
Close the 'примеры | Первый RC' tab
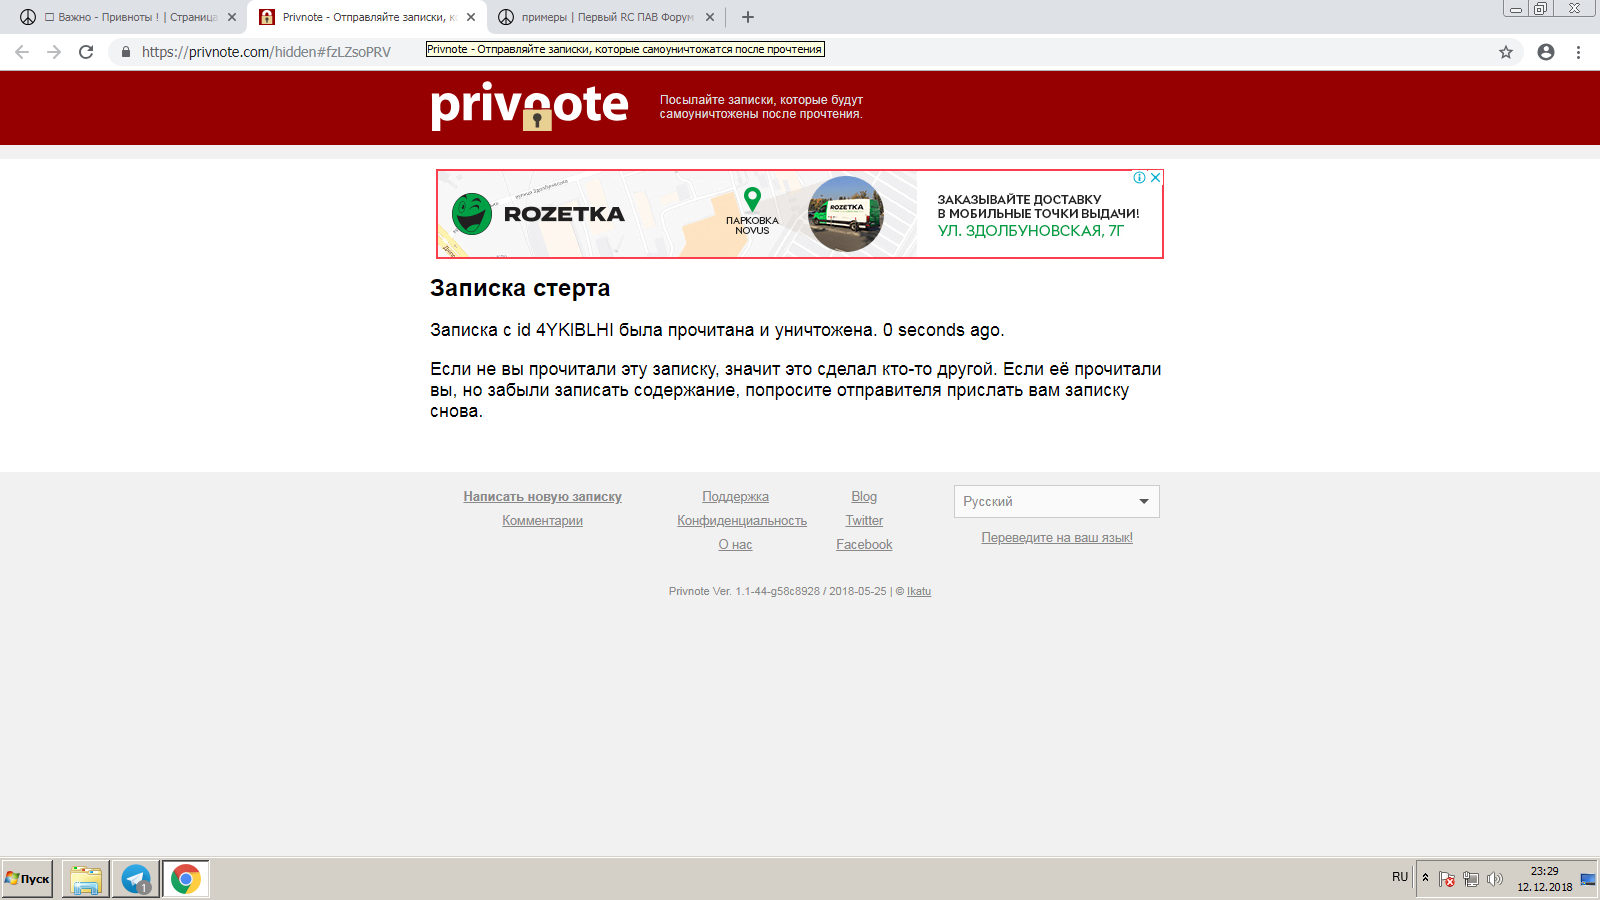click(710, 17)
